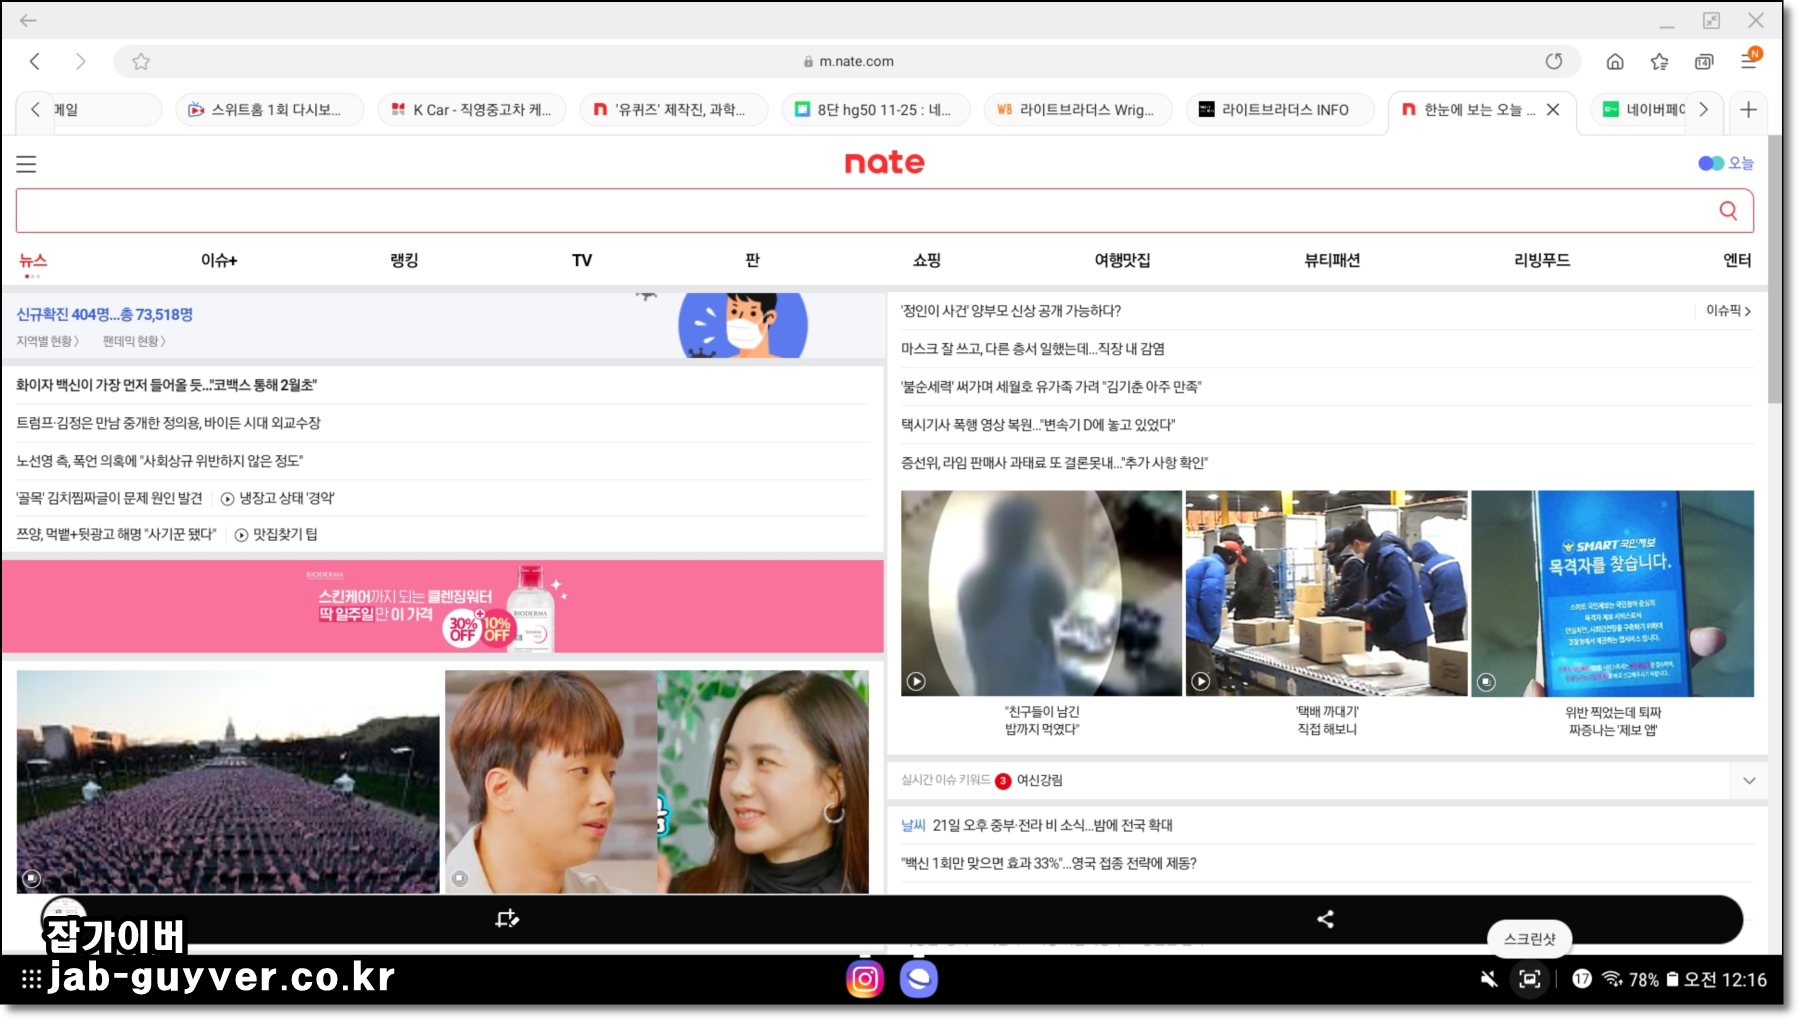Navigate back using the browser back arrow
This screenshot has width=1800, height=1021.
tap(35, 61)
